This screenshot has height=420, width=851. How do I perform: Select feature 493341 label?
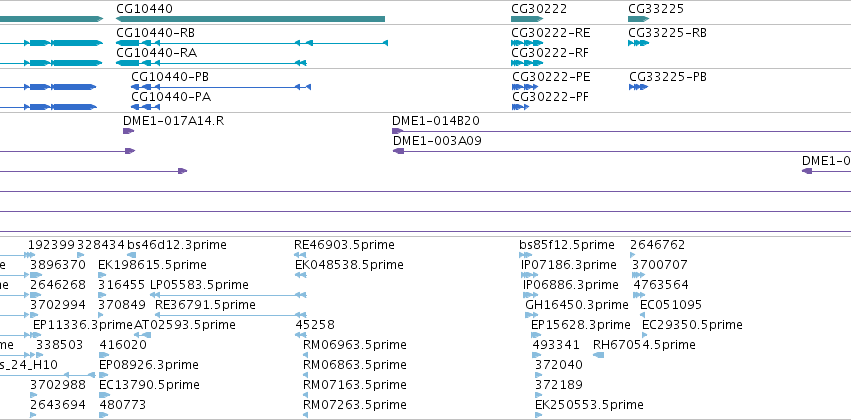tap(556, 345)
